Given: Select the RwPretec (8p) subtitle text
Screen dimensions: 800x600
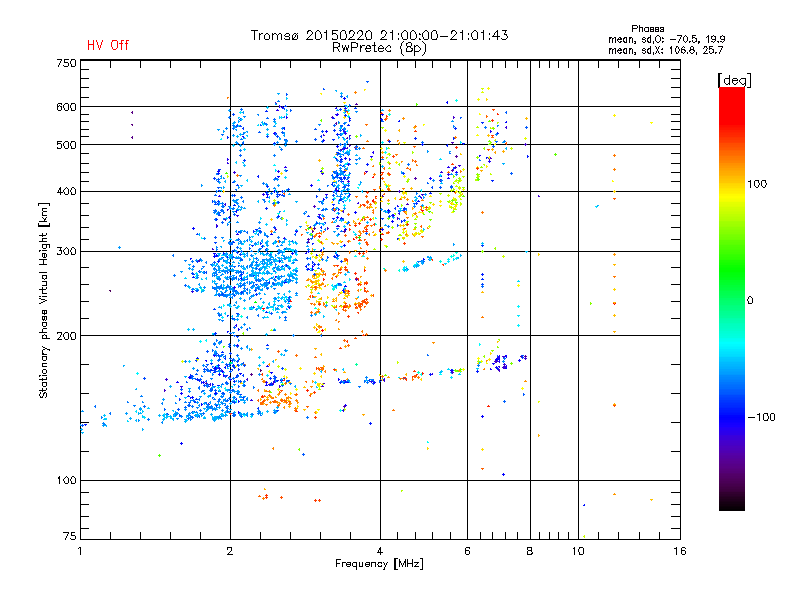Looking at the screenshot, I should pyautogui.click(x=380, y=47).
